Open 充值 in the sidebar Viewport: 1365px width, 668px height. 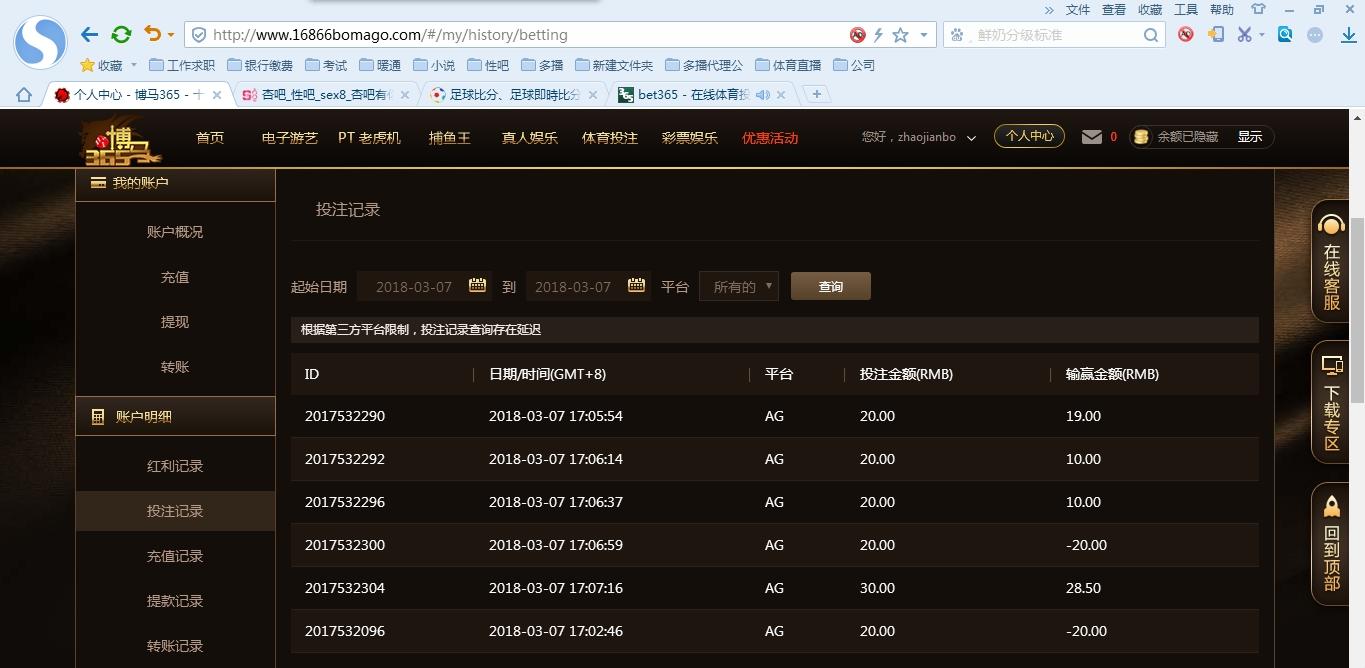(175, 277)
